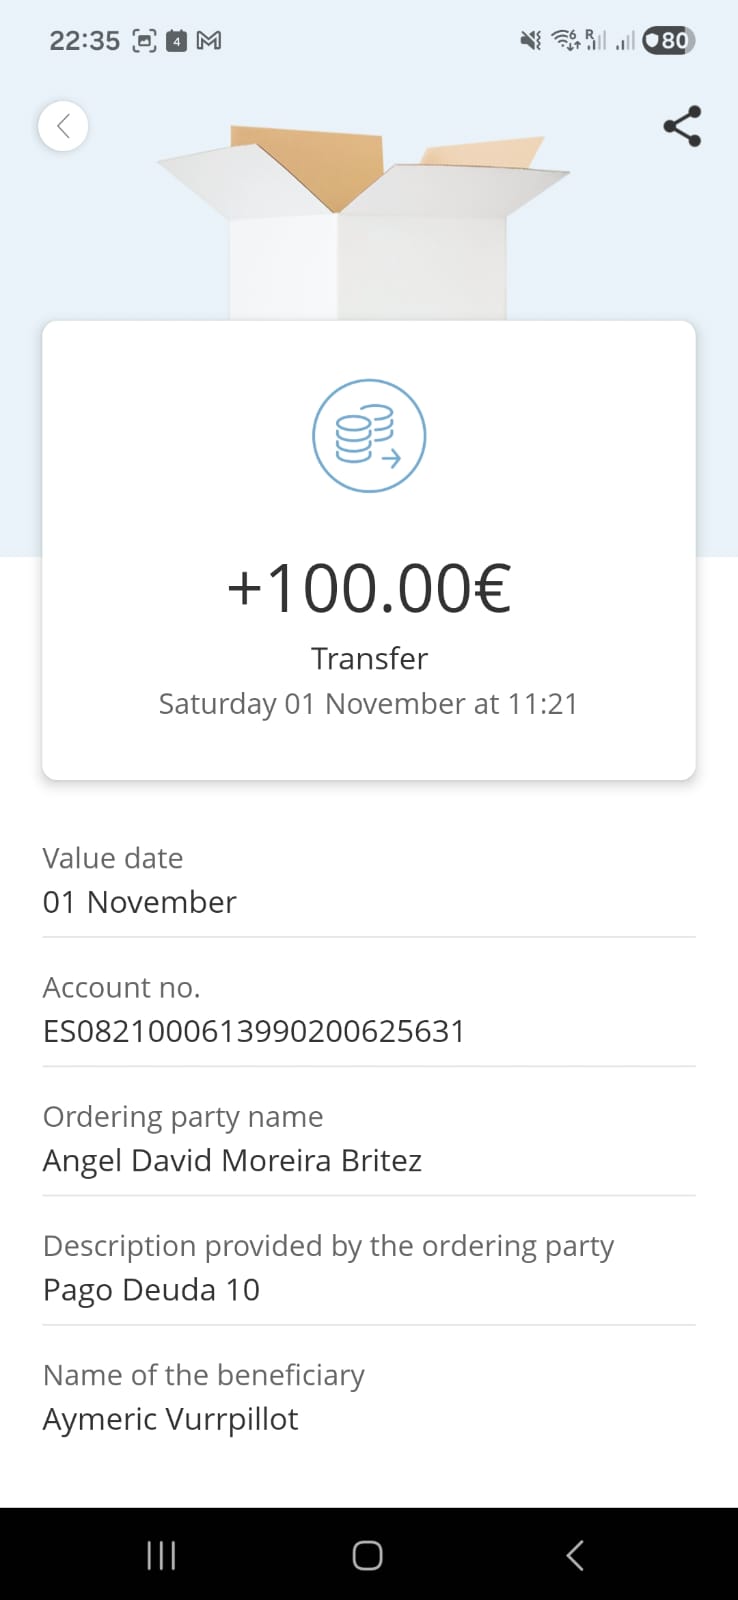Tap the Gmail notification icon in status bar
This screenshot has height=1600, width=738.
click(209, 41)
